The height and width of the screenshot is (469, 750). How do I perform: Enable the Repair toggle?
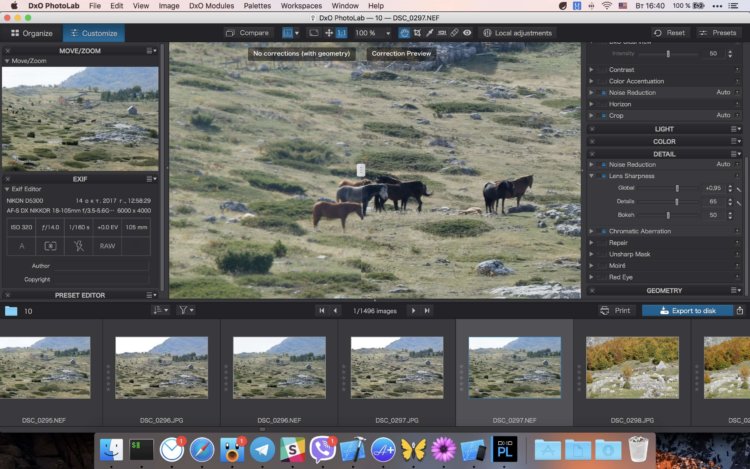(x=604, y=243)
